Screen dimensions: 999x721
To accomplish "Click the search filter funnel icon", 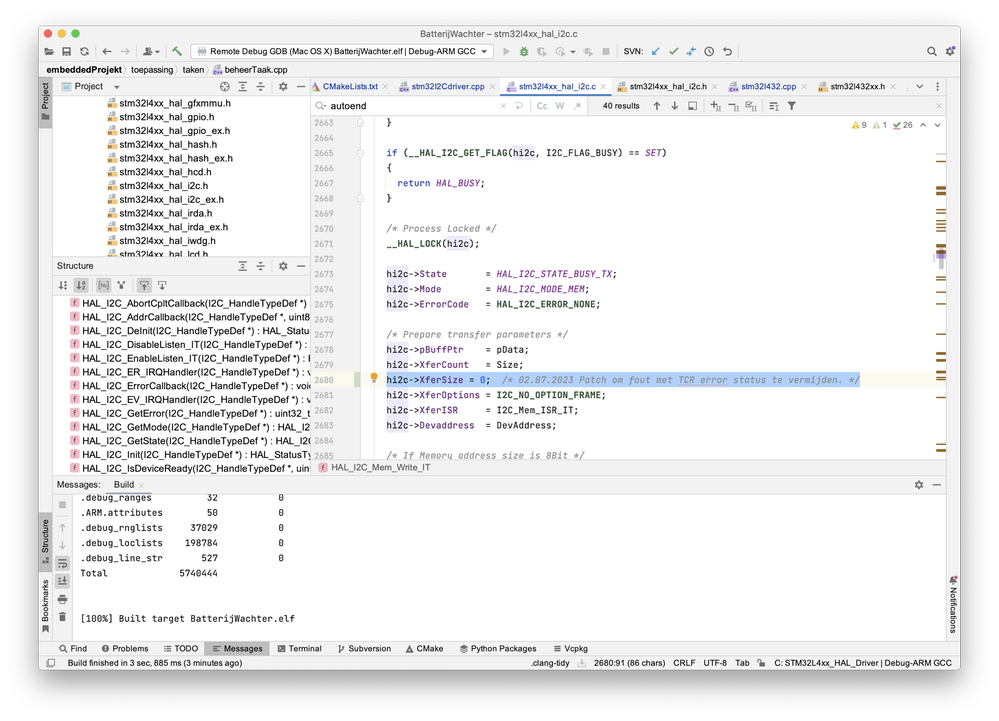I will [x=791, y=106].
